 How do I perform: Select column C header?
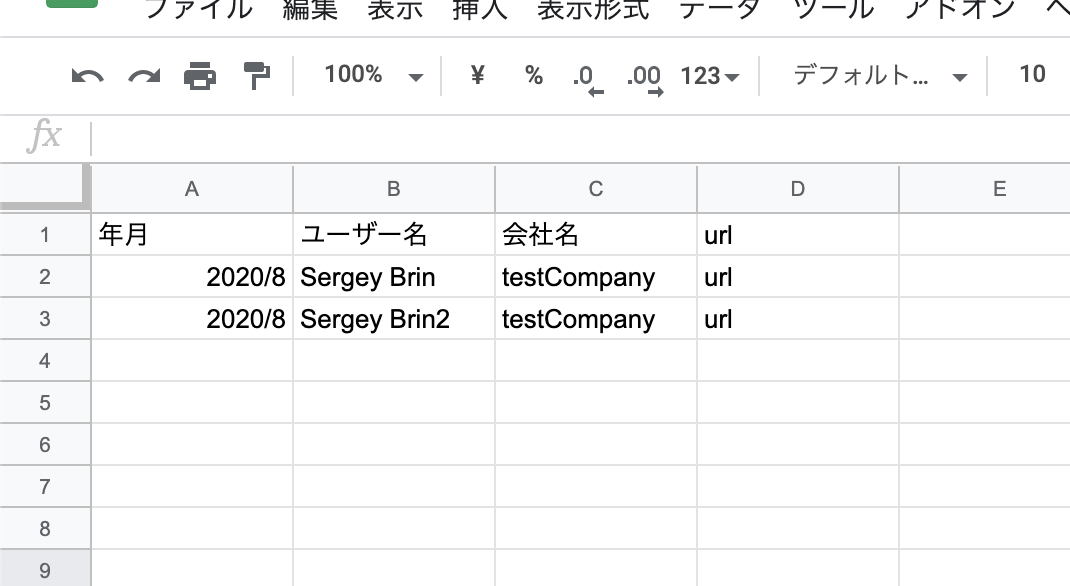coord(596,188)
